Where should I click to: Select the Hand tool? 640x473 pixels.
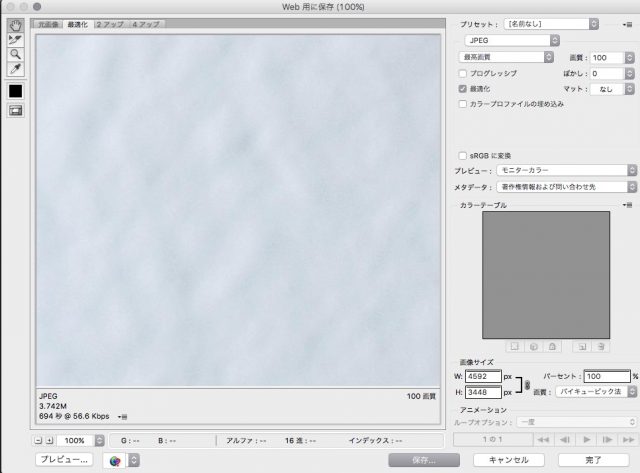click(x=16, y=25)
